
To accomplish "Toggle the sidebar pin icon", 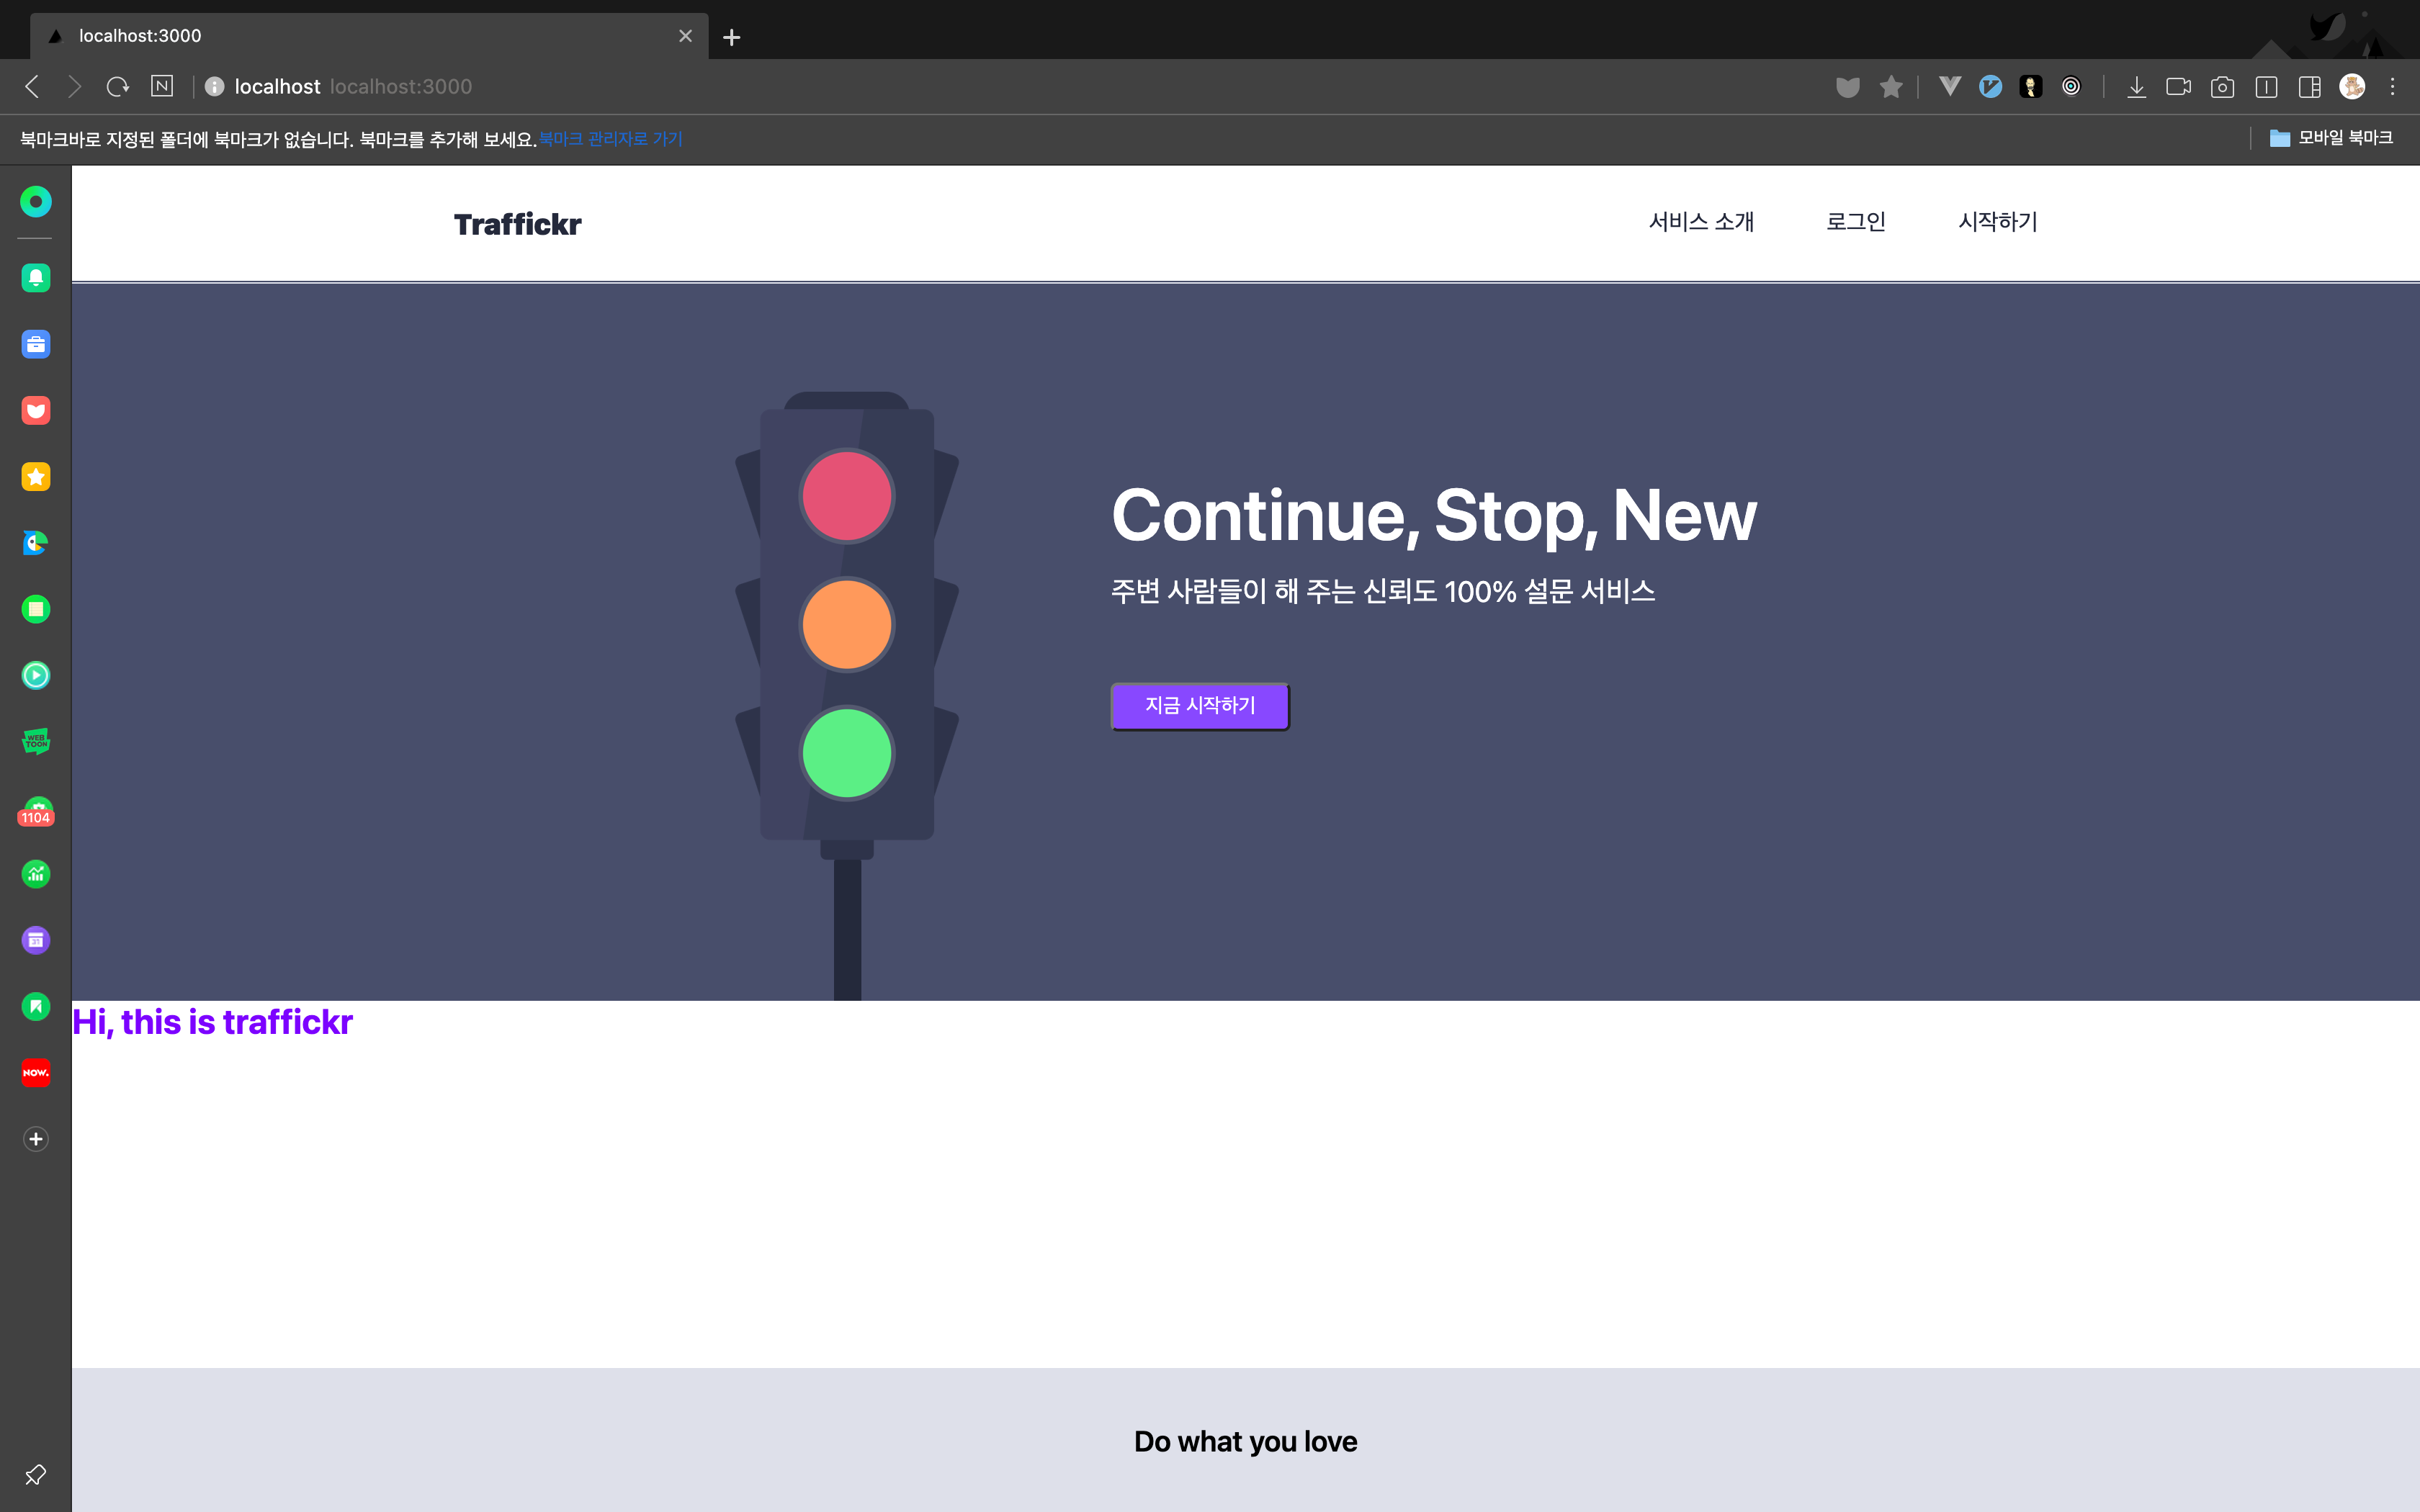I will [x=36, y=1474].
